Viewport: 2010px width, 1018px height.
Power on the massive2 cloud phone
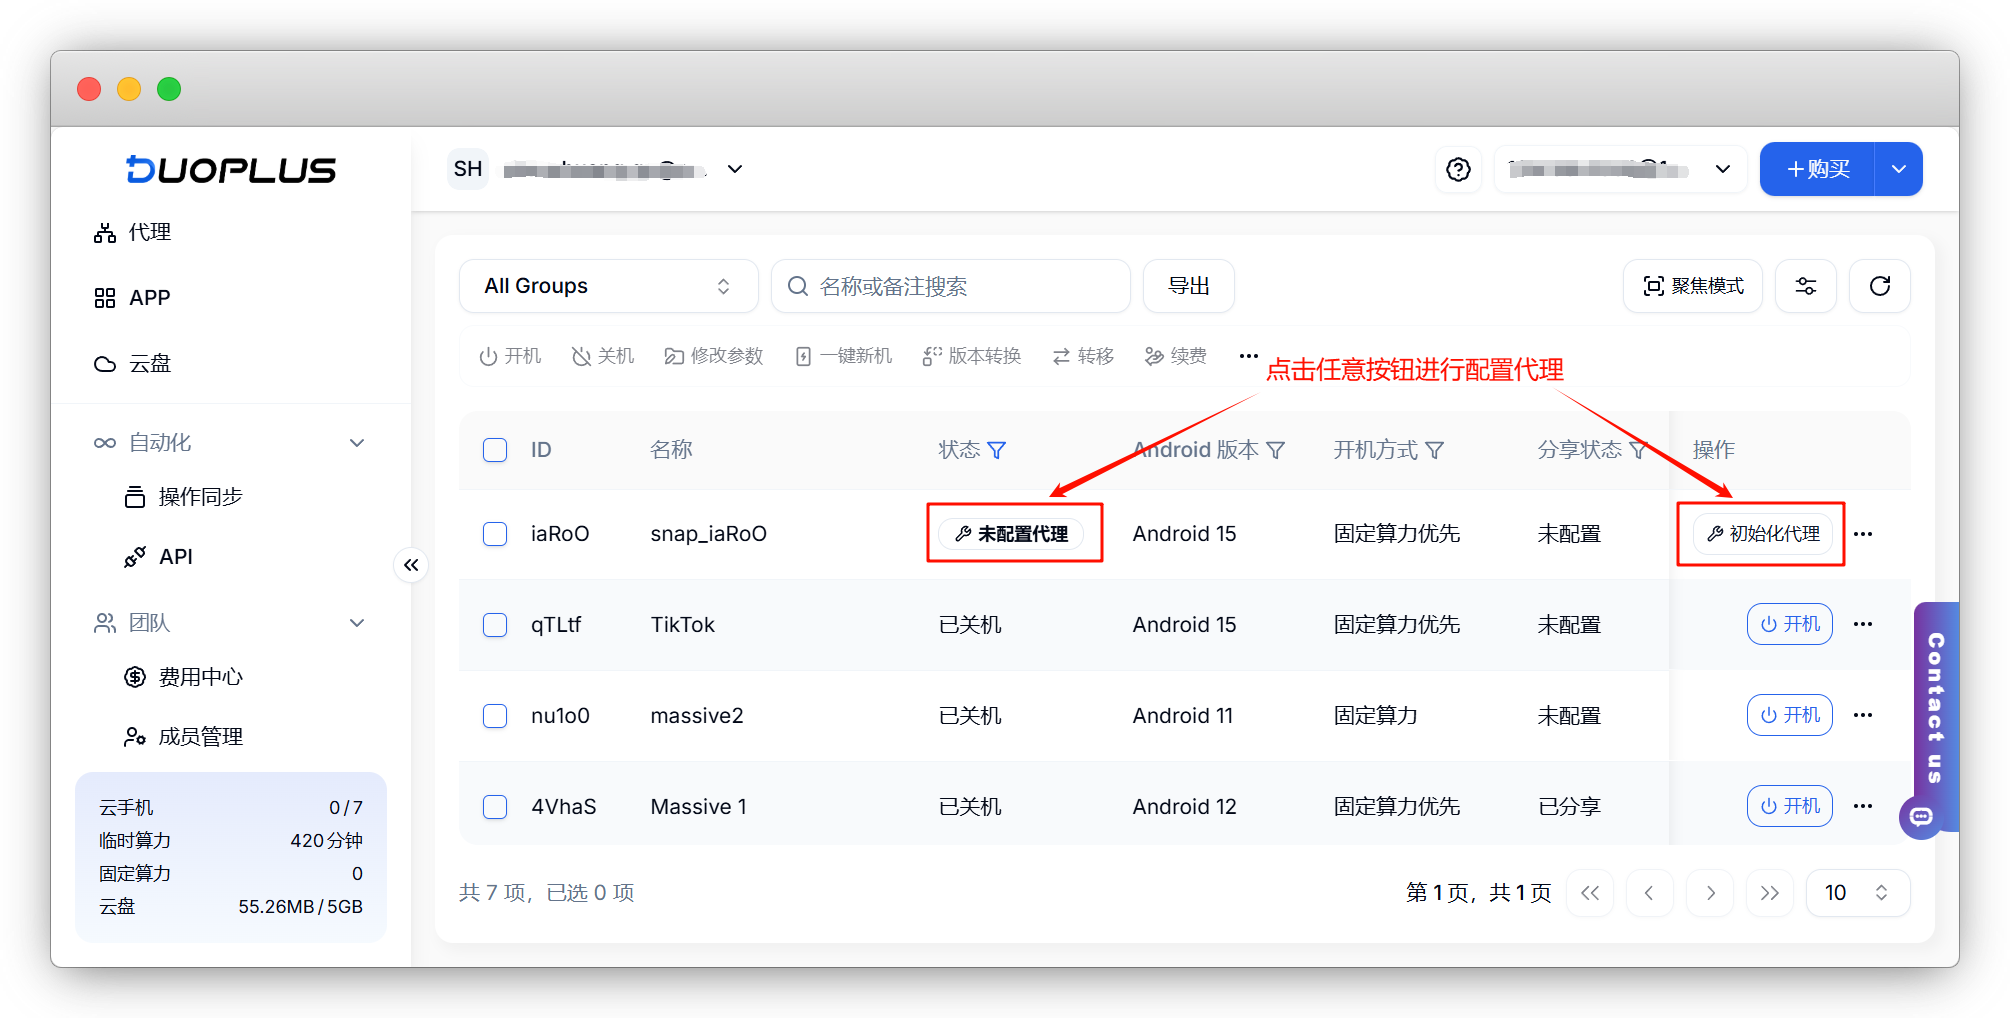coord(1789,716)
